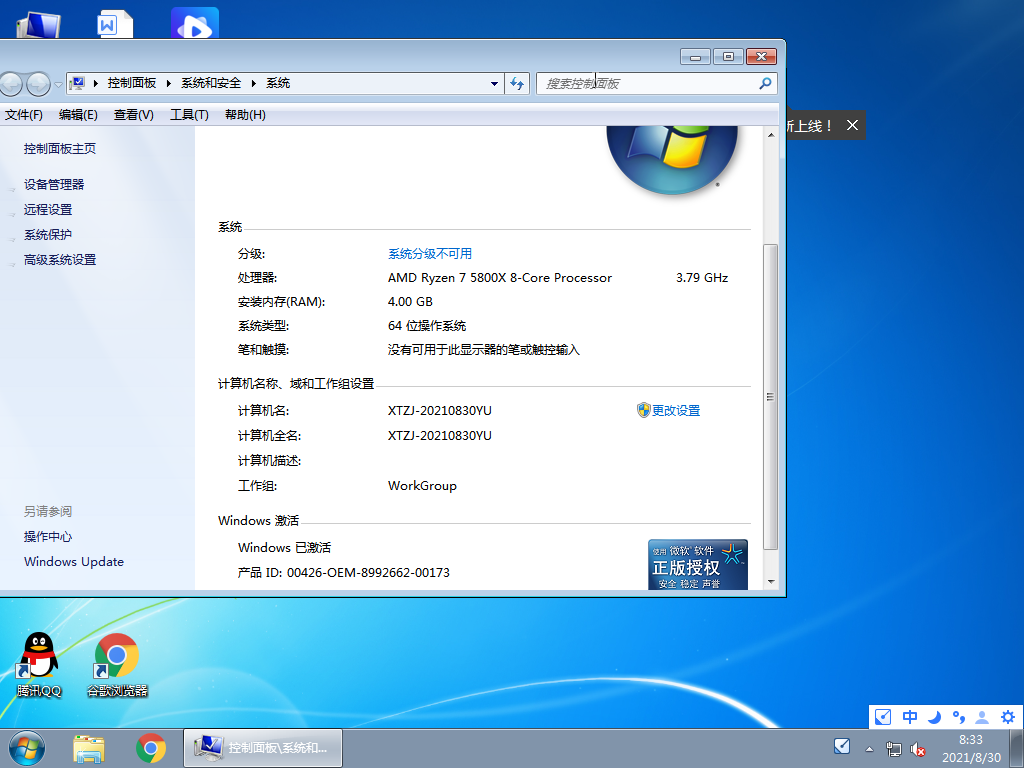1024x768 pixels.
Task: Launch 腾讯QQ from the desktop
Action: (x=37, y=655)
